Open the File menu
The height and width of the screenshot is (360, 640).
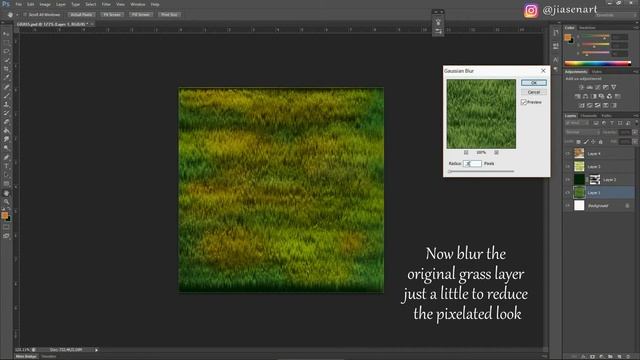click(19, 4)
